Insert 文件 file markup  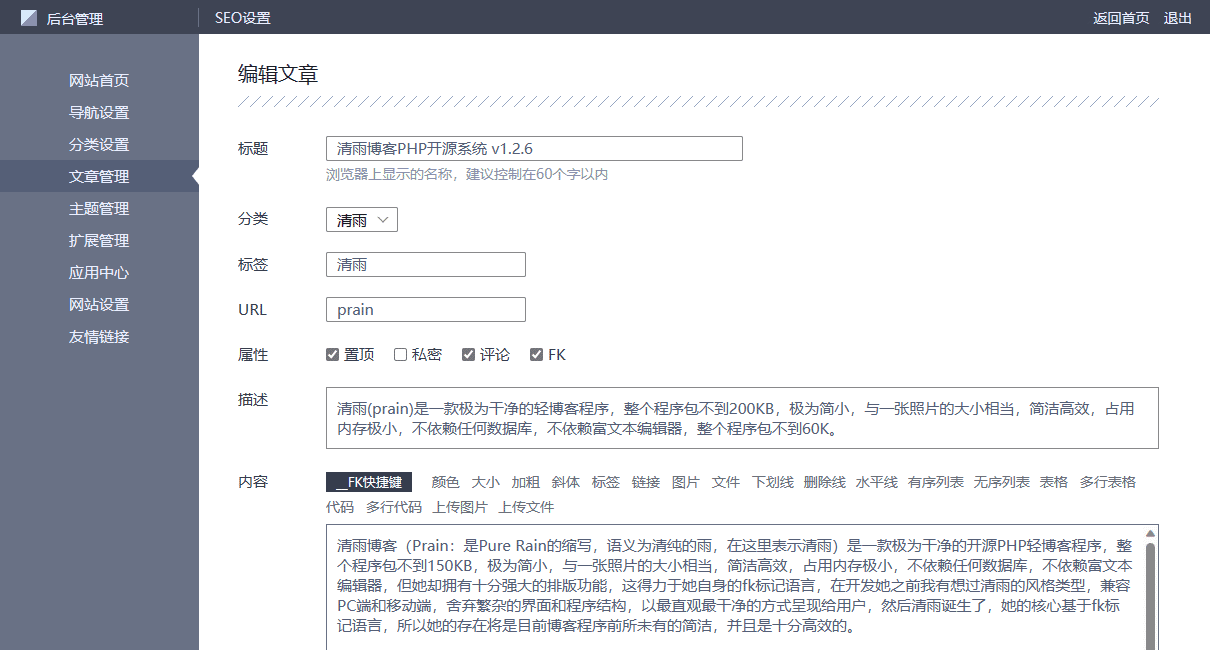(x=726, y=482)
